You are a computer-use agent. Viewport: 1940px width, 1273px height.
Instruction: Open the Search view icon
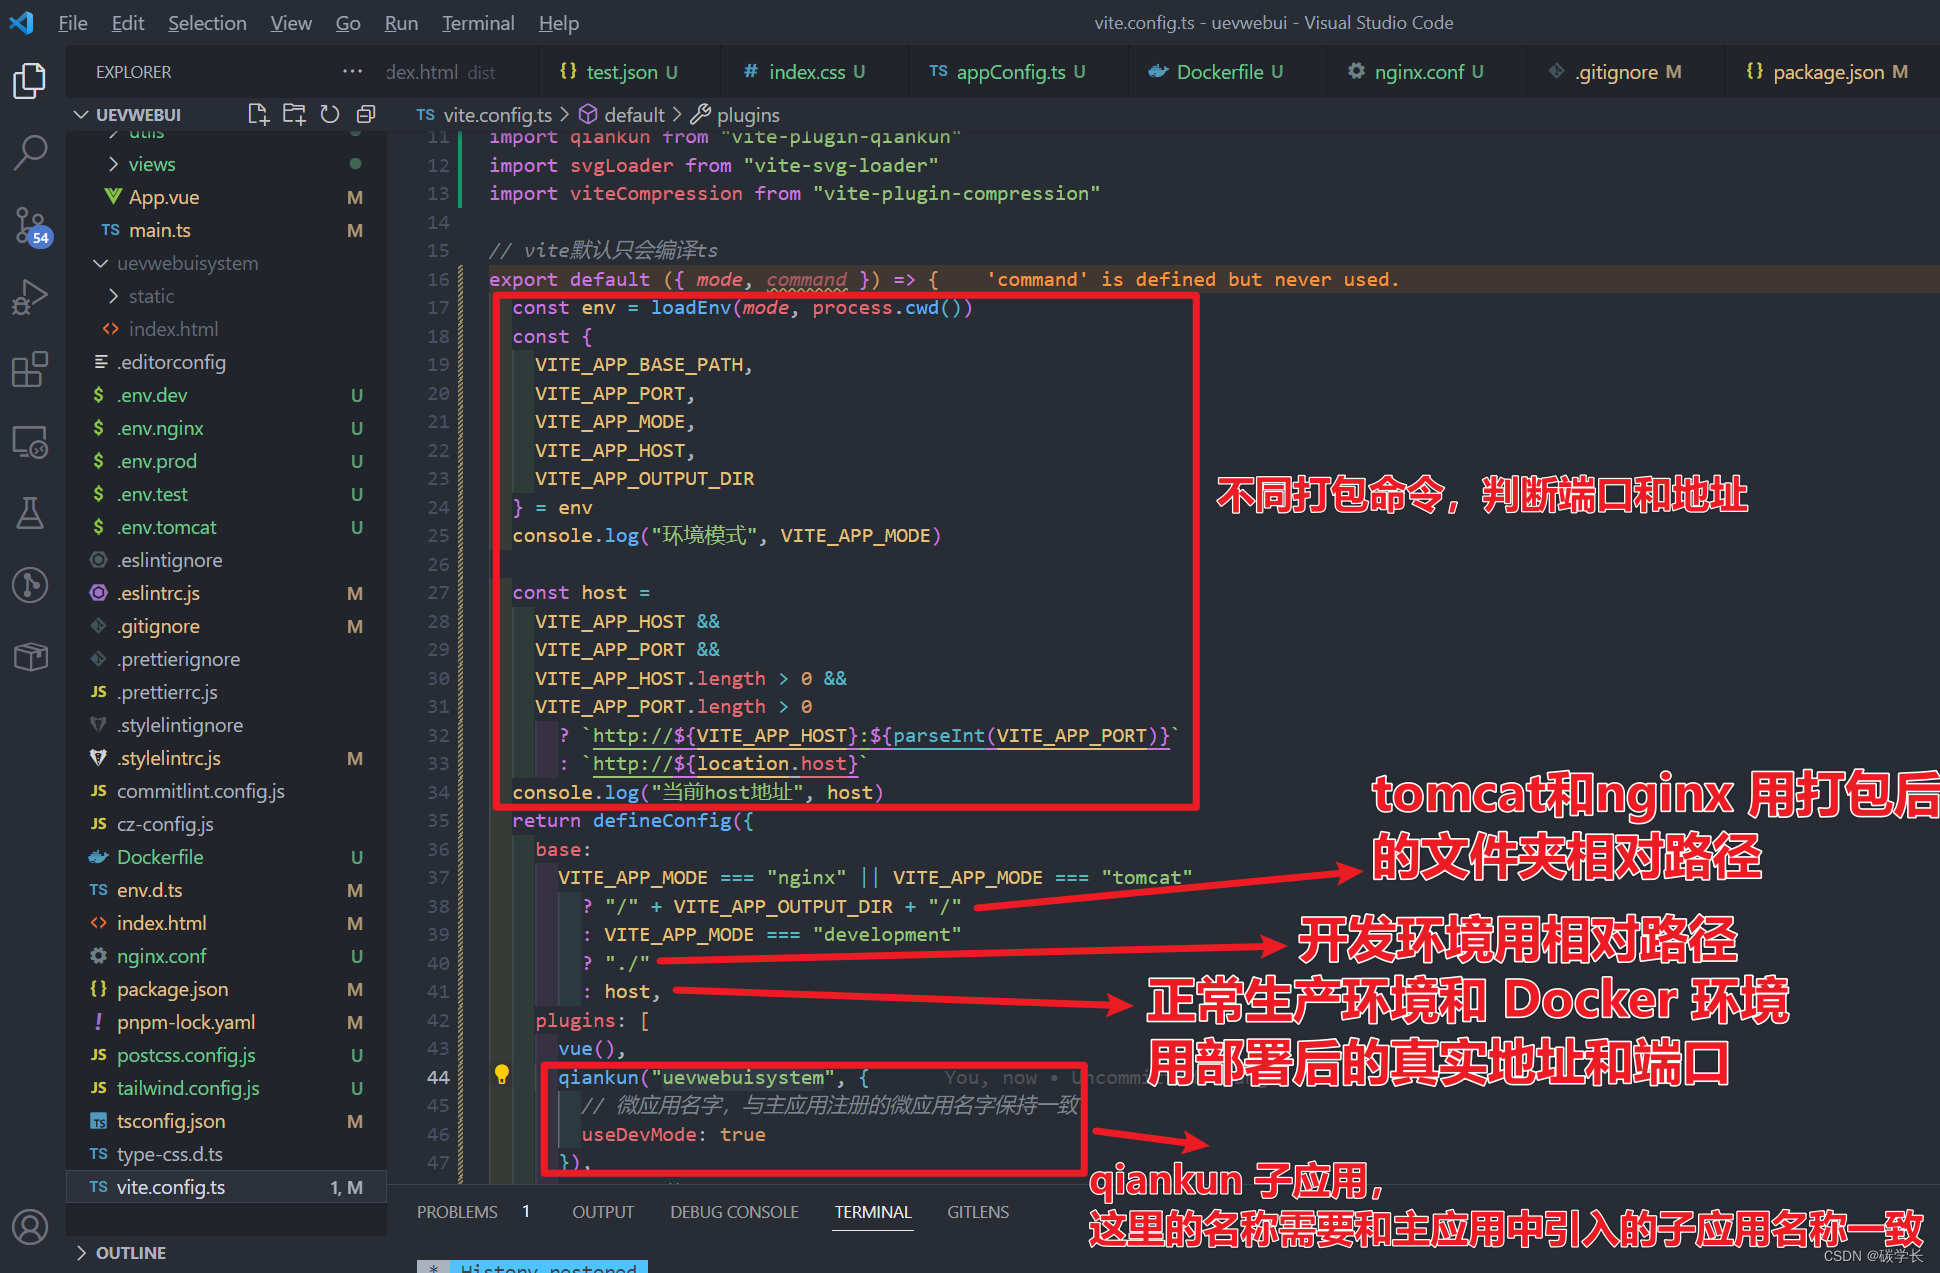30,153
